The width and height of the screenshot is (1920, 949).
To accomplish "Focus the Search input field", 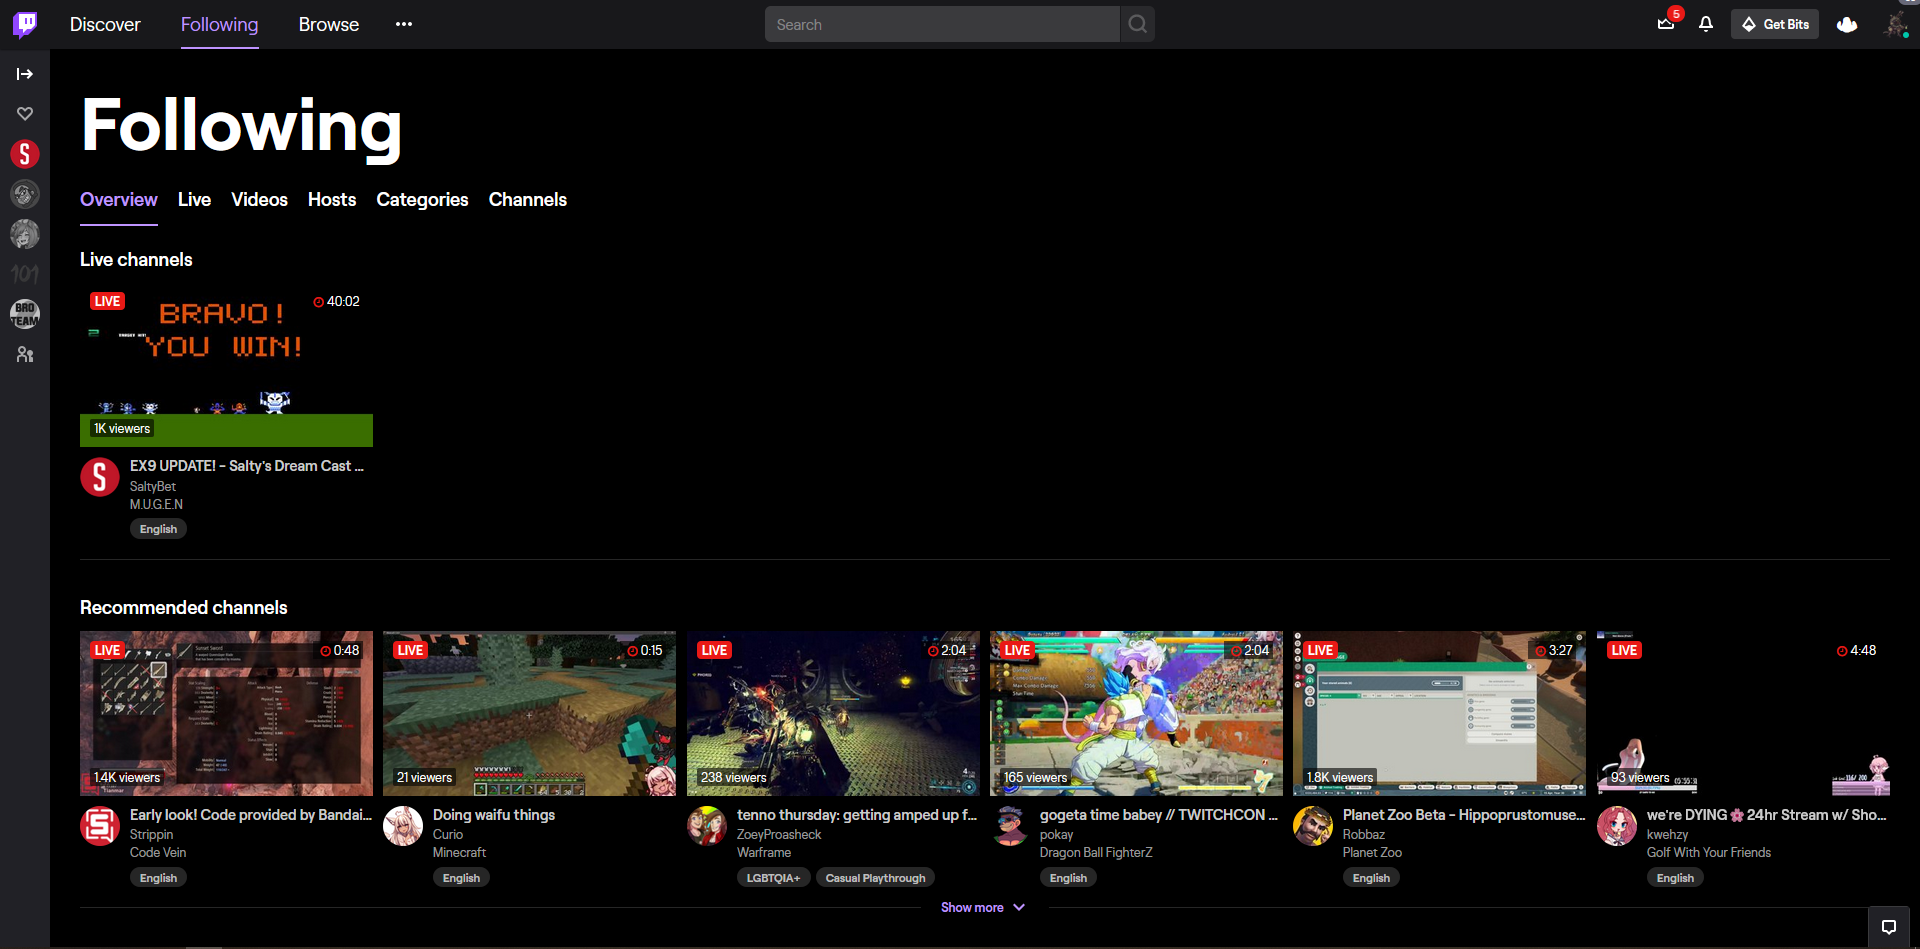I will [942, 24].
